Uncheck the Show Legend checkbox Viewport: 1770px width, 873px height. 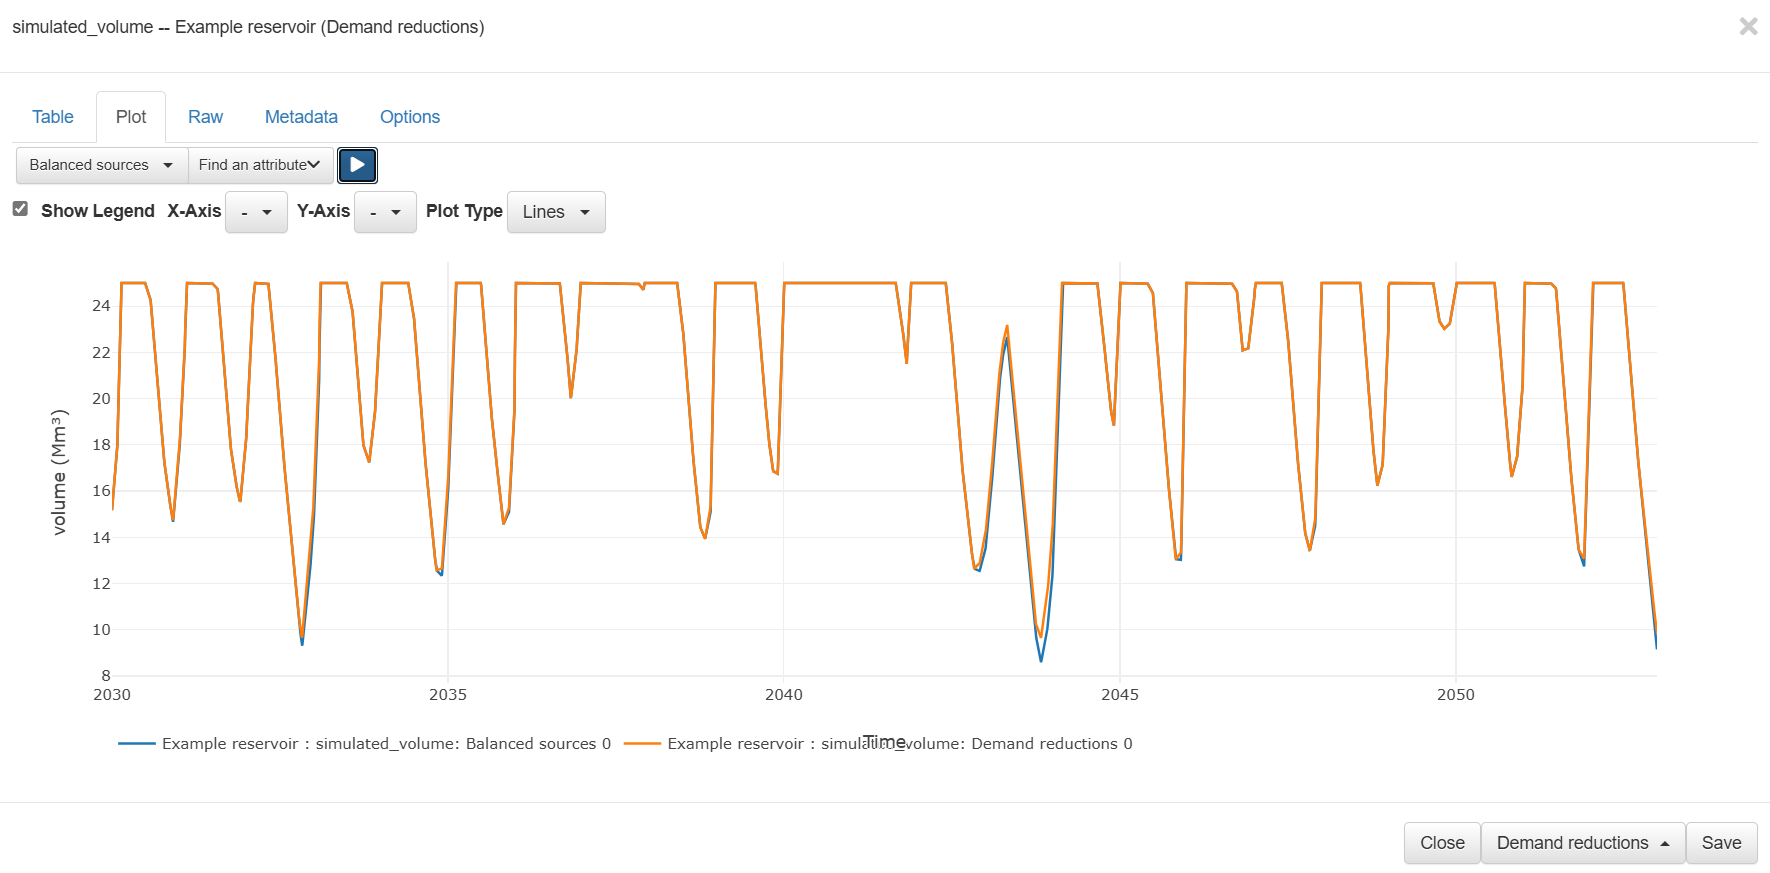20,209
